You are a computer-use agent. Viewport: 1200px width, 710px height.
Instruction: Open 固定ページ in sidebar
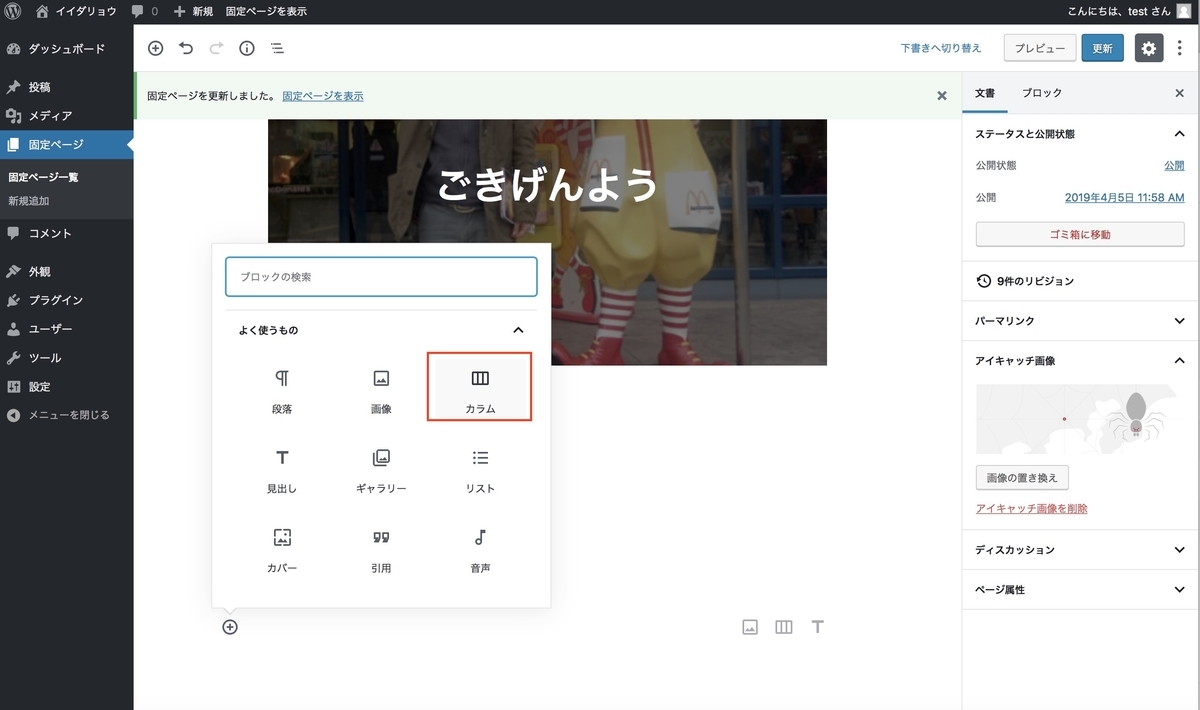(66, 145)
